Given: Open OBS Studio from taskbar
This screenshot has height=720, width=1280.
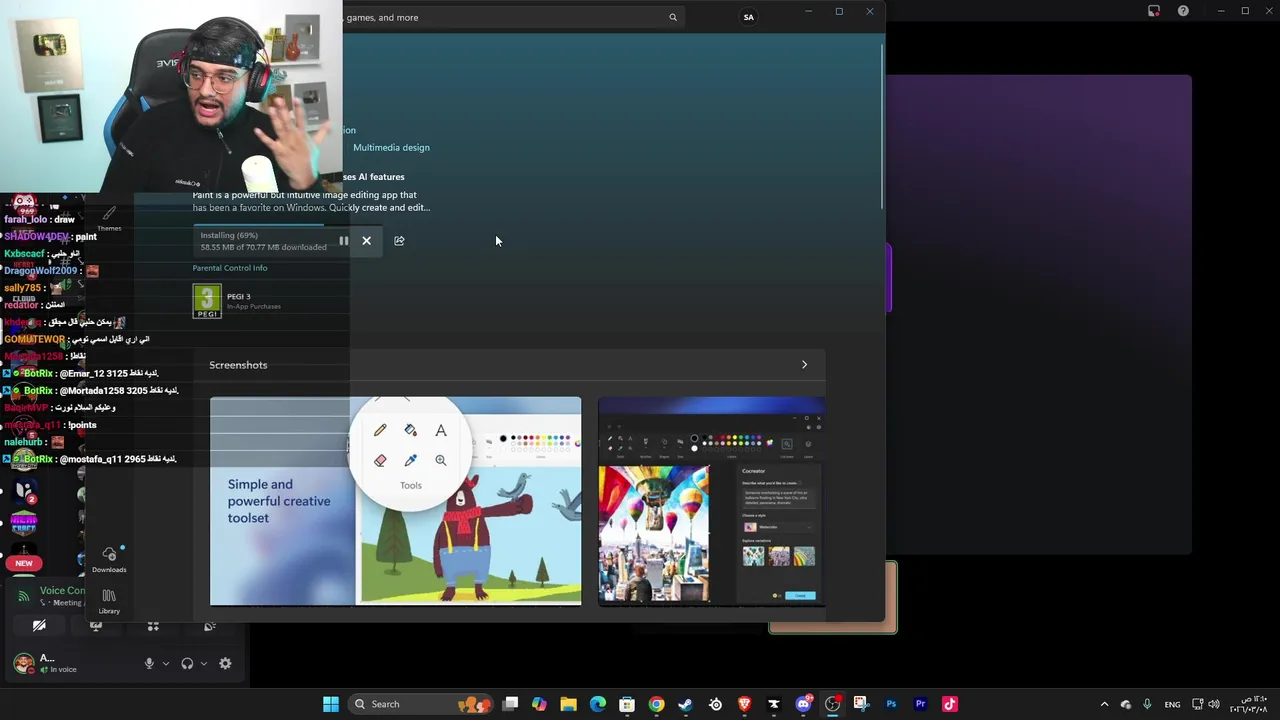Looking at the screenshot, I should tap(832, 704).
